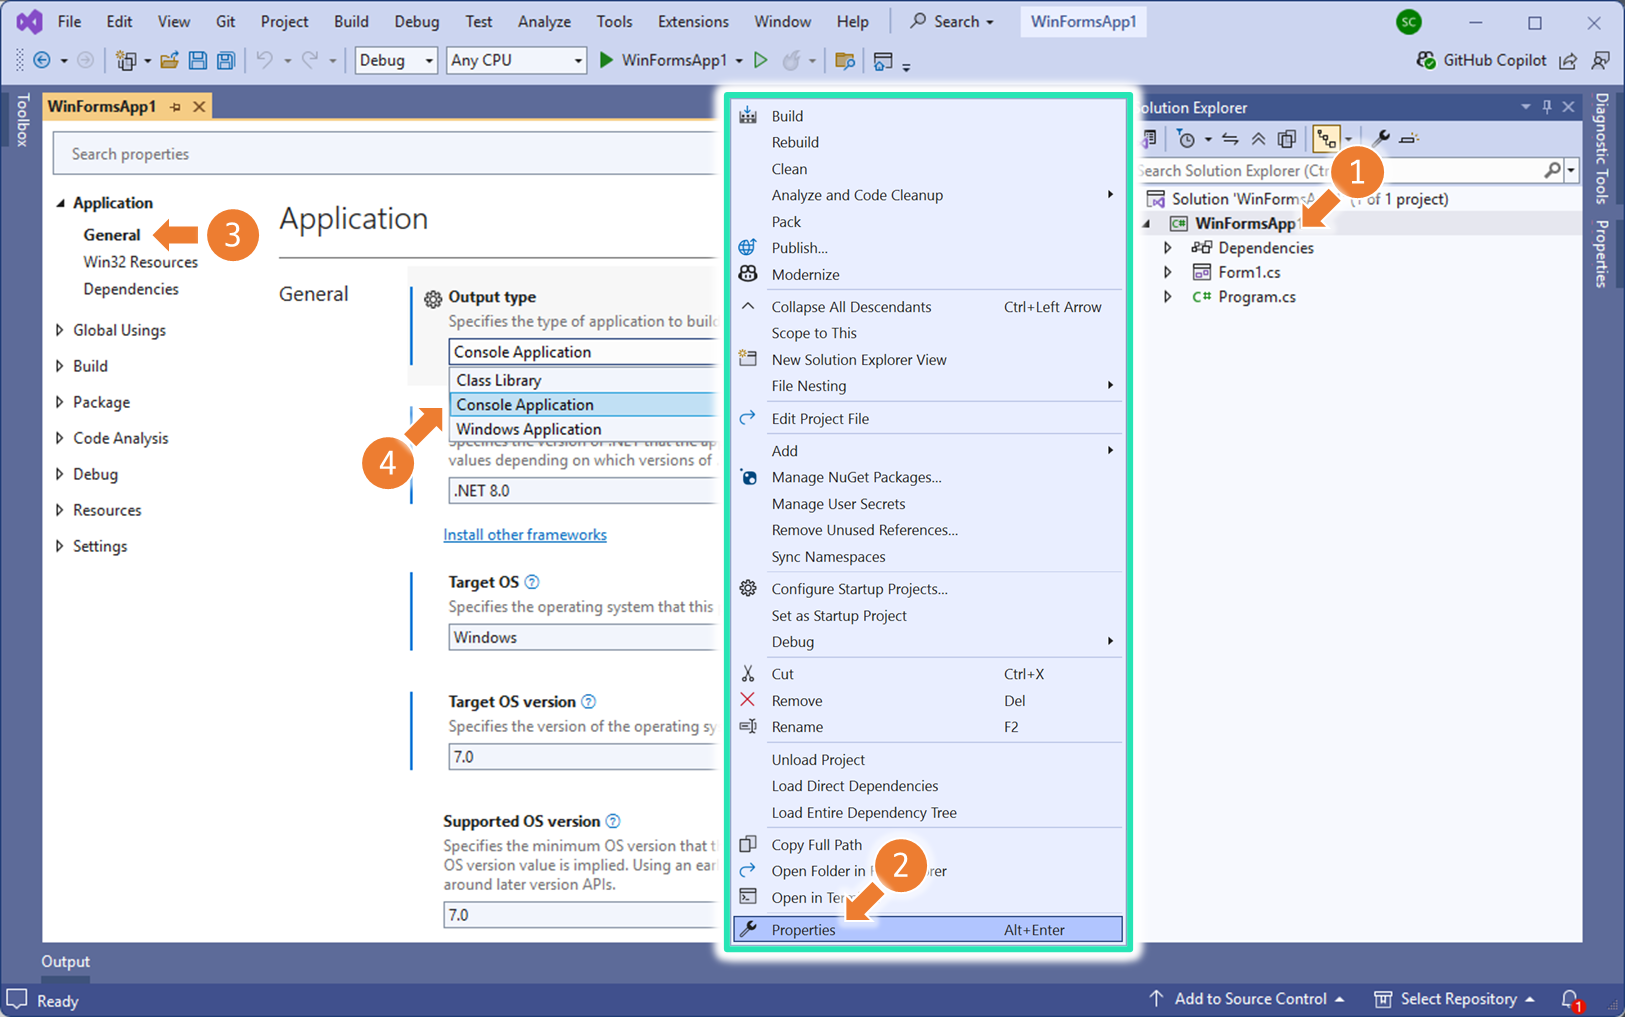Expand the Dependencies node in Solution Explorer

pos(1167,248)
